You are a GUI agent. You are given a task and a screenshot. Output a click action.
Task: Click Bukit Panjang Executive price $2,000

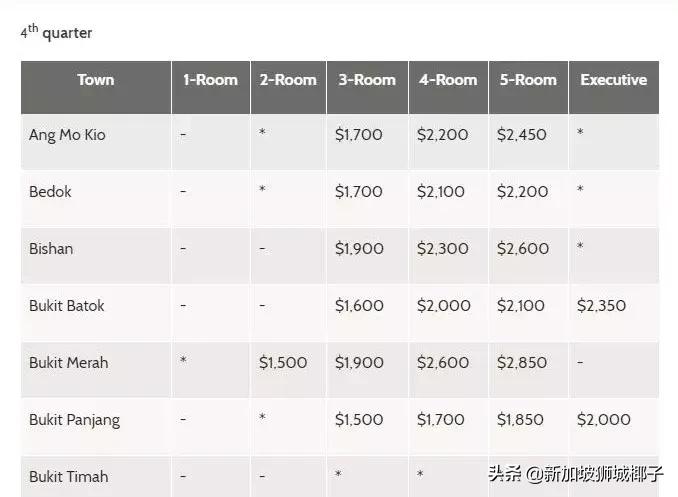click(x=603, y=420)
